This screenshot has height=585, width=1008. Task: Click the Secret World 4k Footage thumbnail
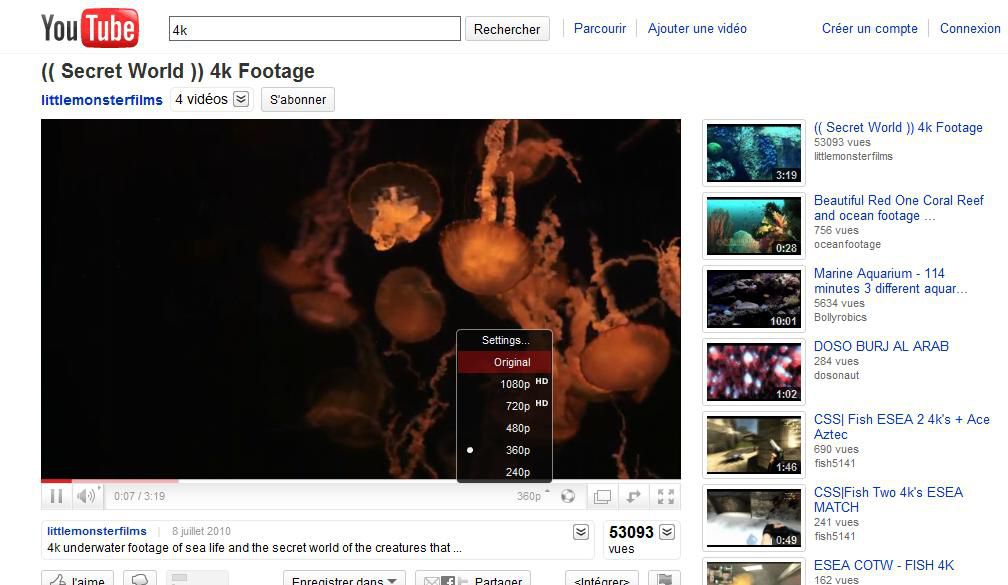(753, 153)
